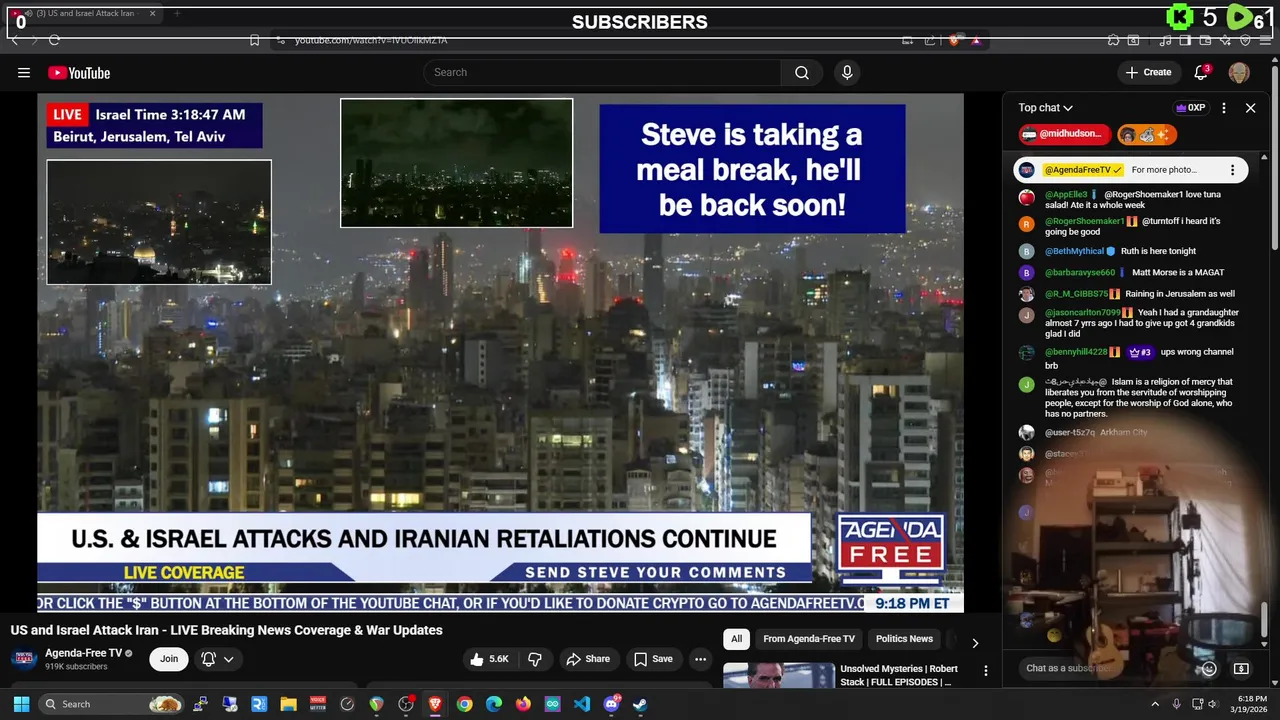Image resolution: width=1280 pixels, height=720 pixels.
Task: Open menu for Unsolved Mysteries video
Action: click(x=985, y=671)
